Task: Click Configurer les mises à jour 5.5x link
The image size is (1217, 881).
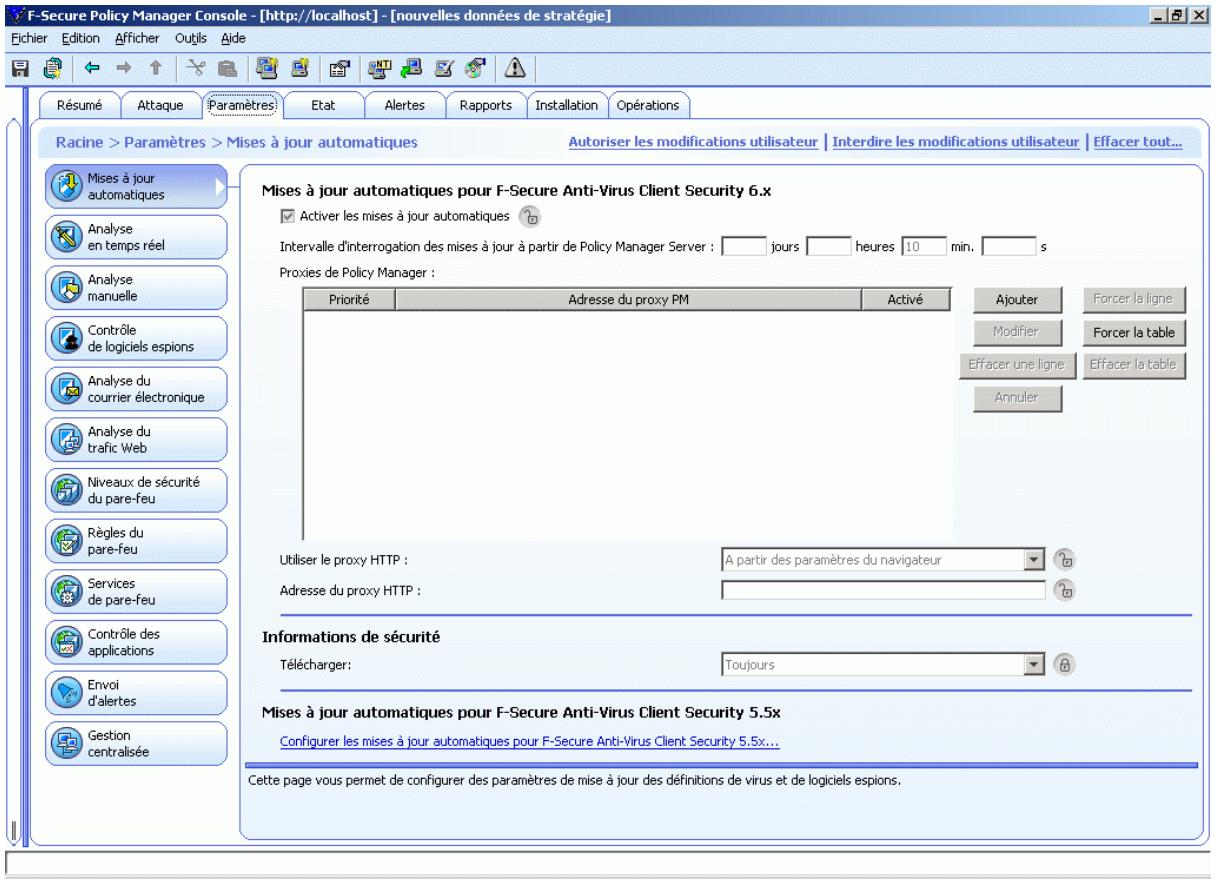Action: pos(530,742)
